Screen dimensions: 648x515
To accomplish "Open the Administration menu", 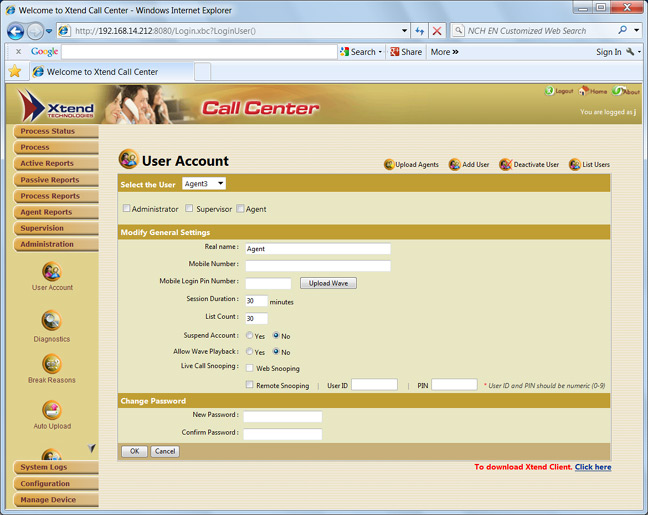I will 56,245.
